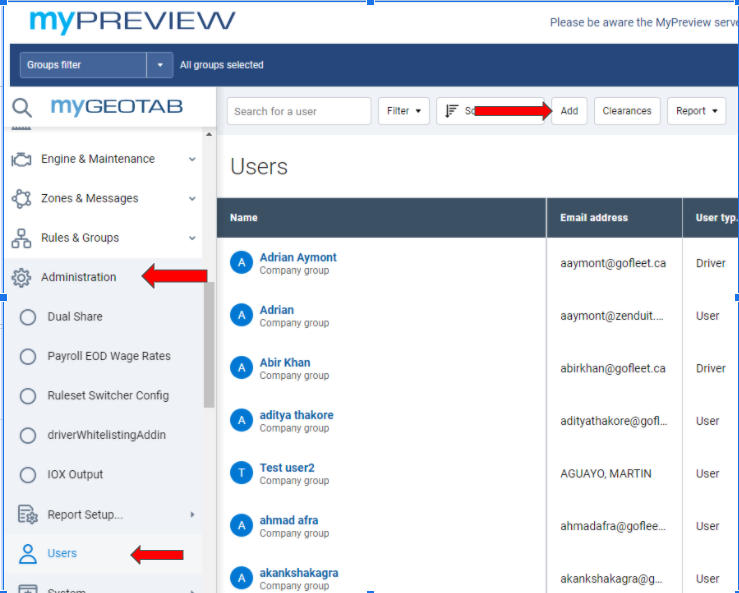Click the Email address column header

tap(614, 218)
